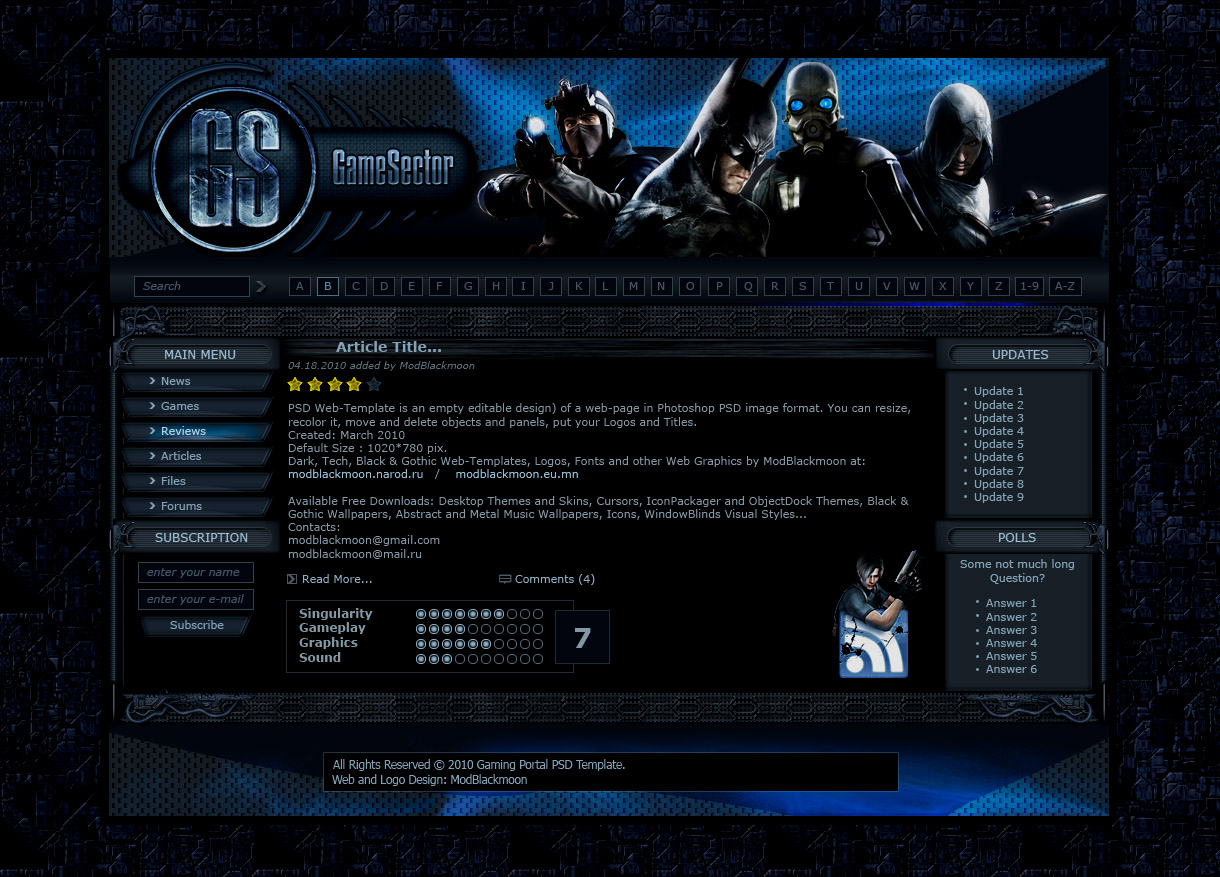Open the Files menu item

[197, 481]
